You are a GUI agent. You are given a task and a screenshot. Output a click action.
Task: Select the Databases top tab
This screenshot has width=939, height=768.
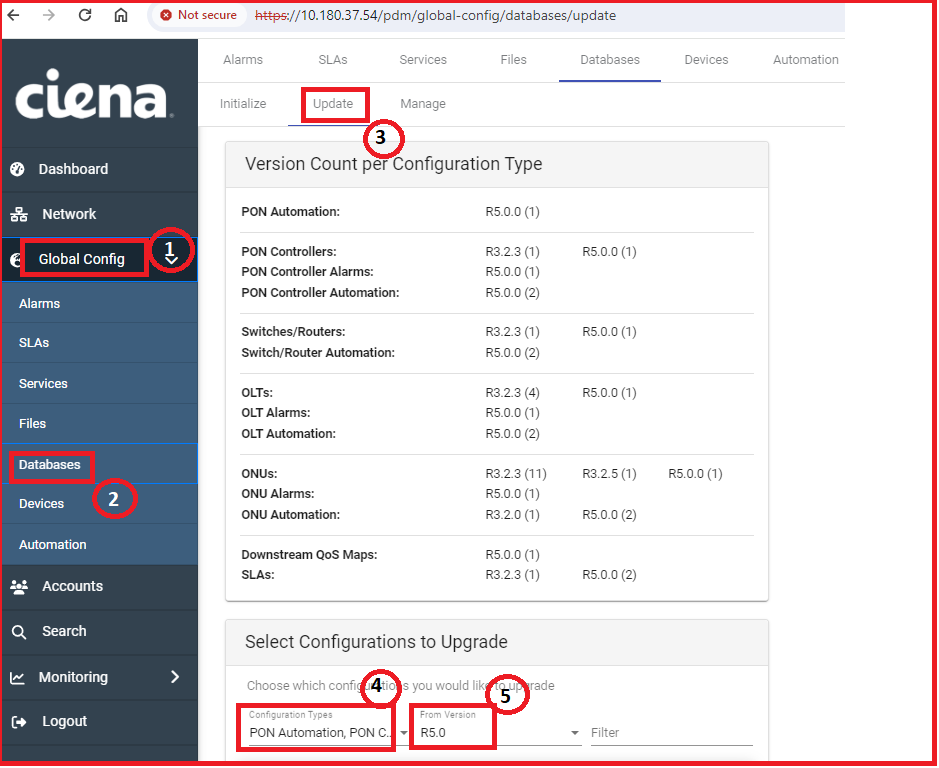(x=610, y=60)
